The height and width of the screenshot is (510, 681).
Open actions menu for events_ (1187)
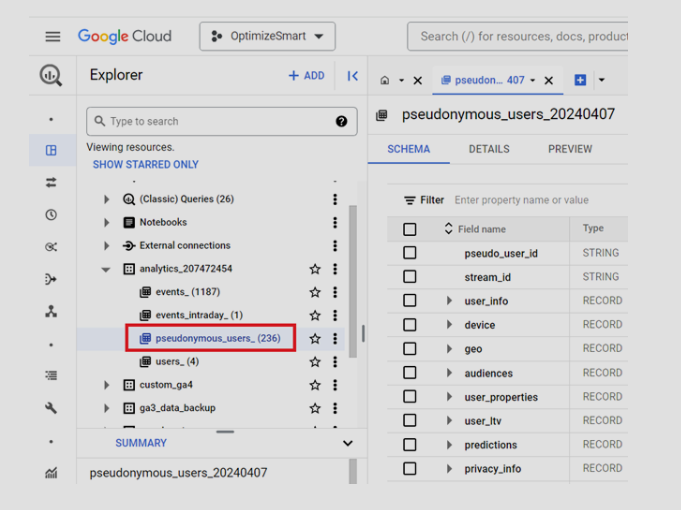[335, 292]
